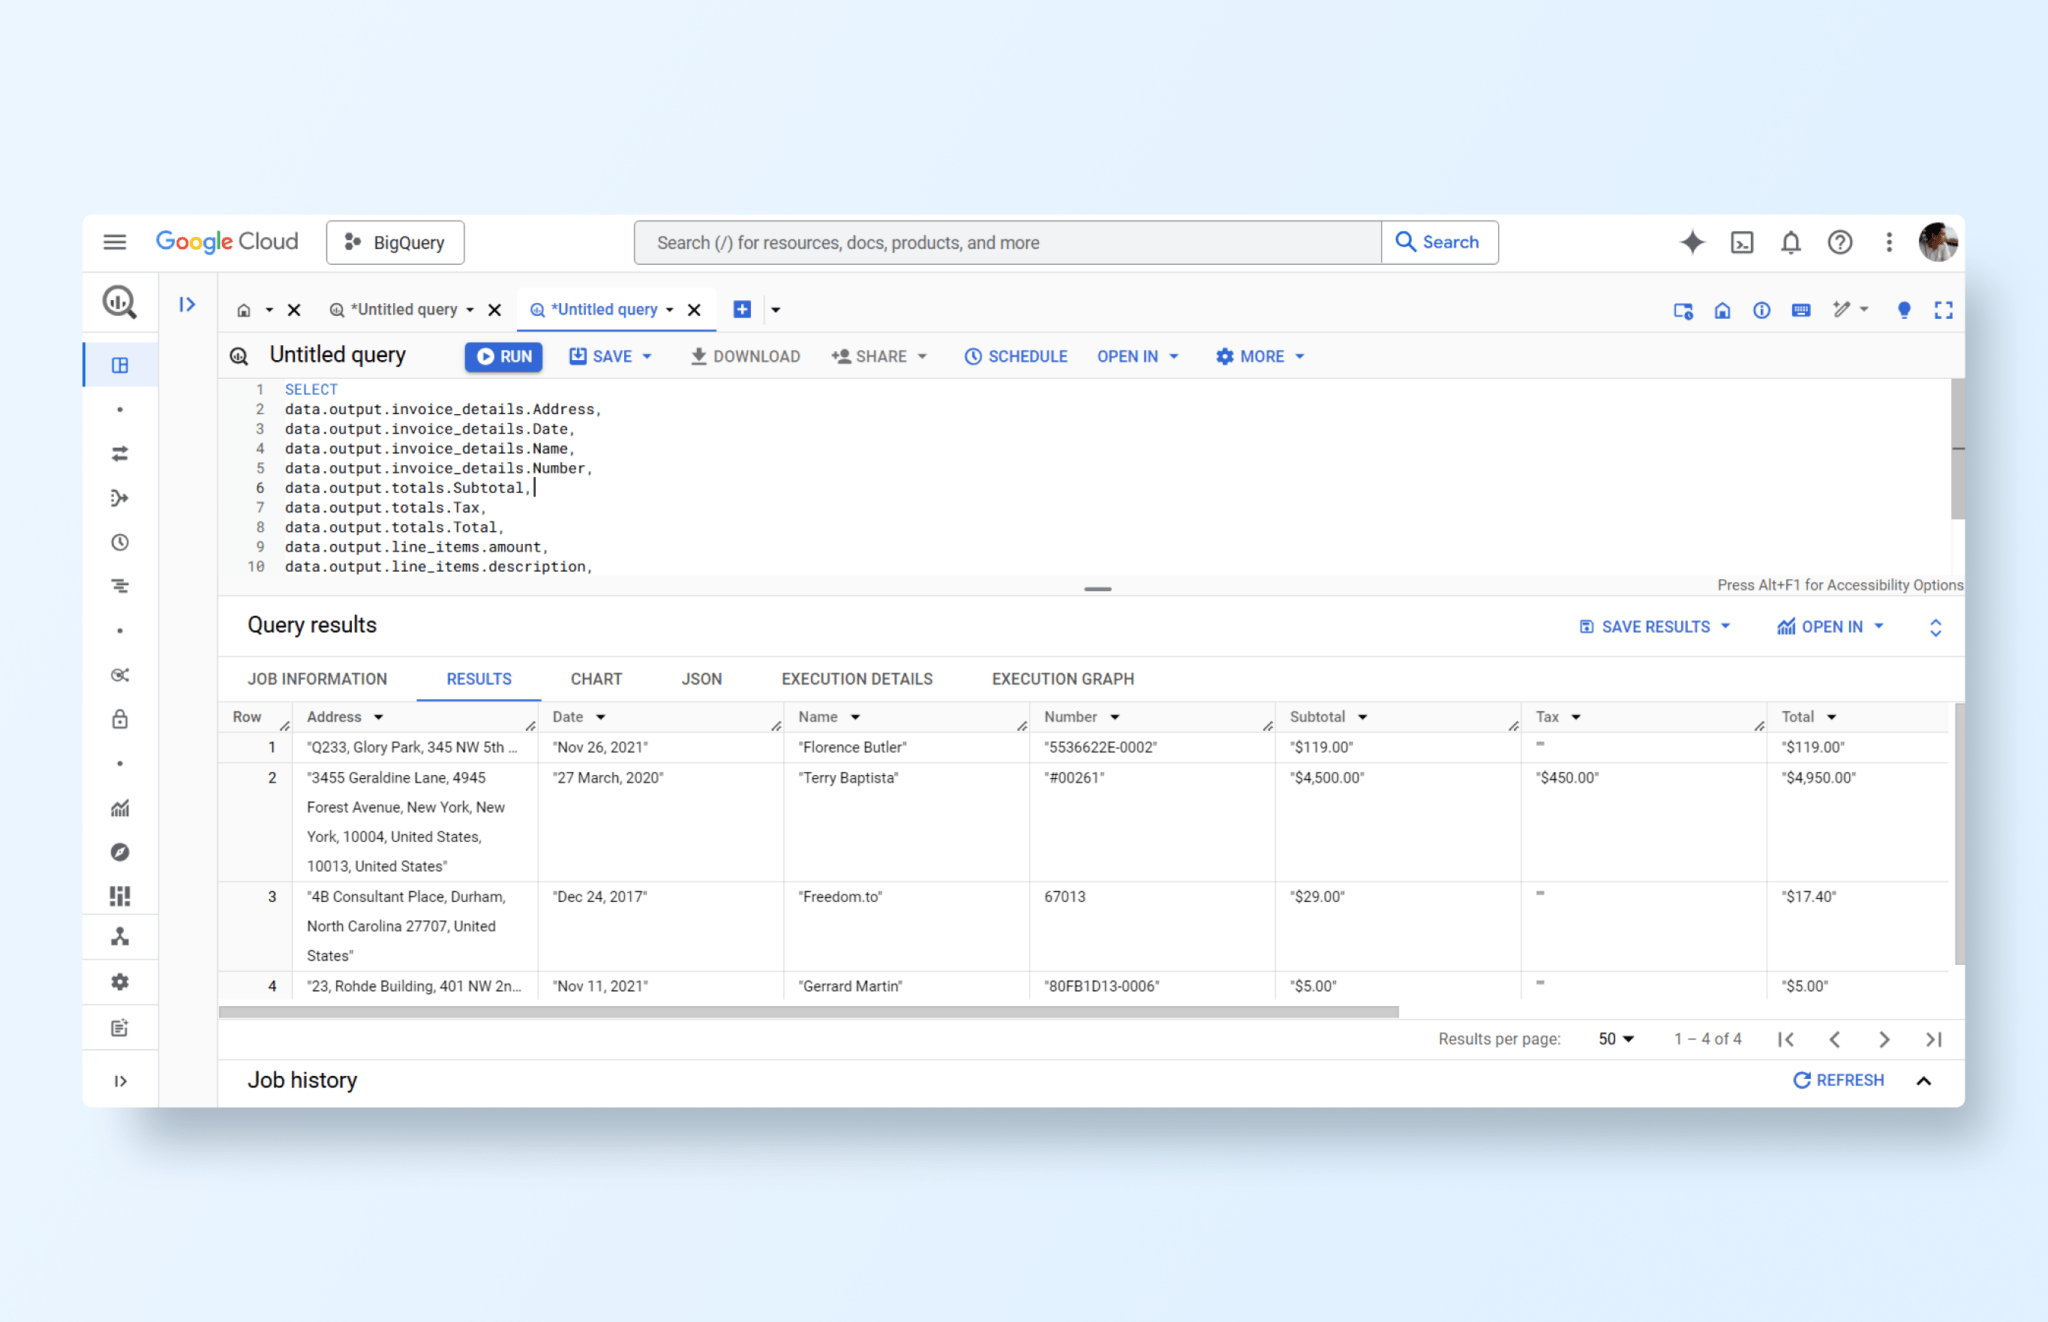2048x1322 pixels.
Task: Open the Results per page 50 dropdown
Action: 1615,1039
